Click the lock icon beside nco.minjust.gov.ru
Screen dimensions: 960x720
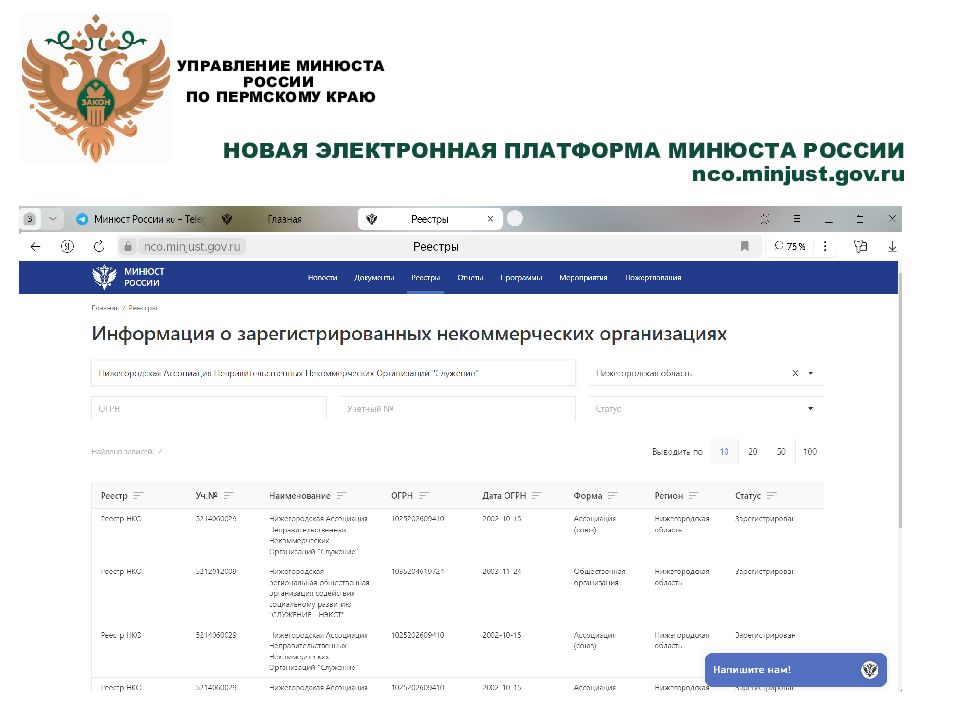click(x=127, y=247)
